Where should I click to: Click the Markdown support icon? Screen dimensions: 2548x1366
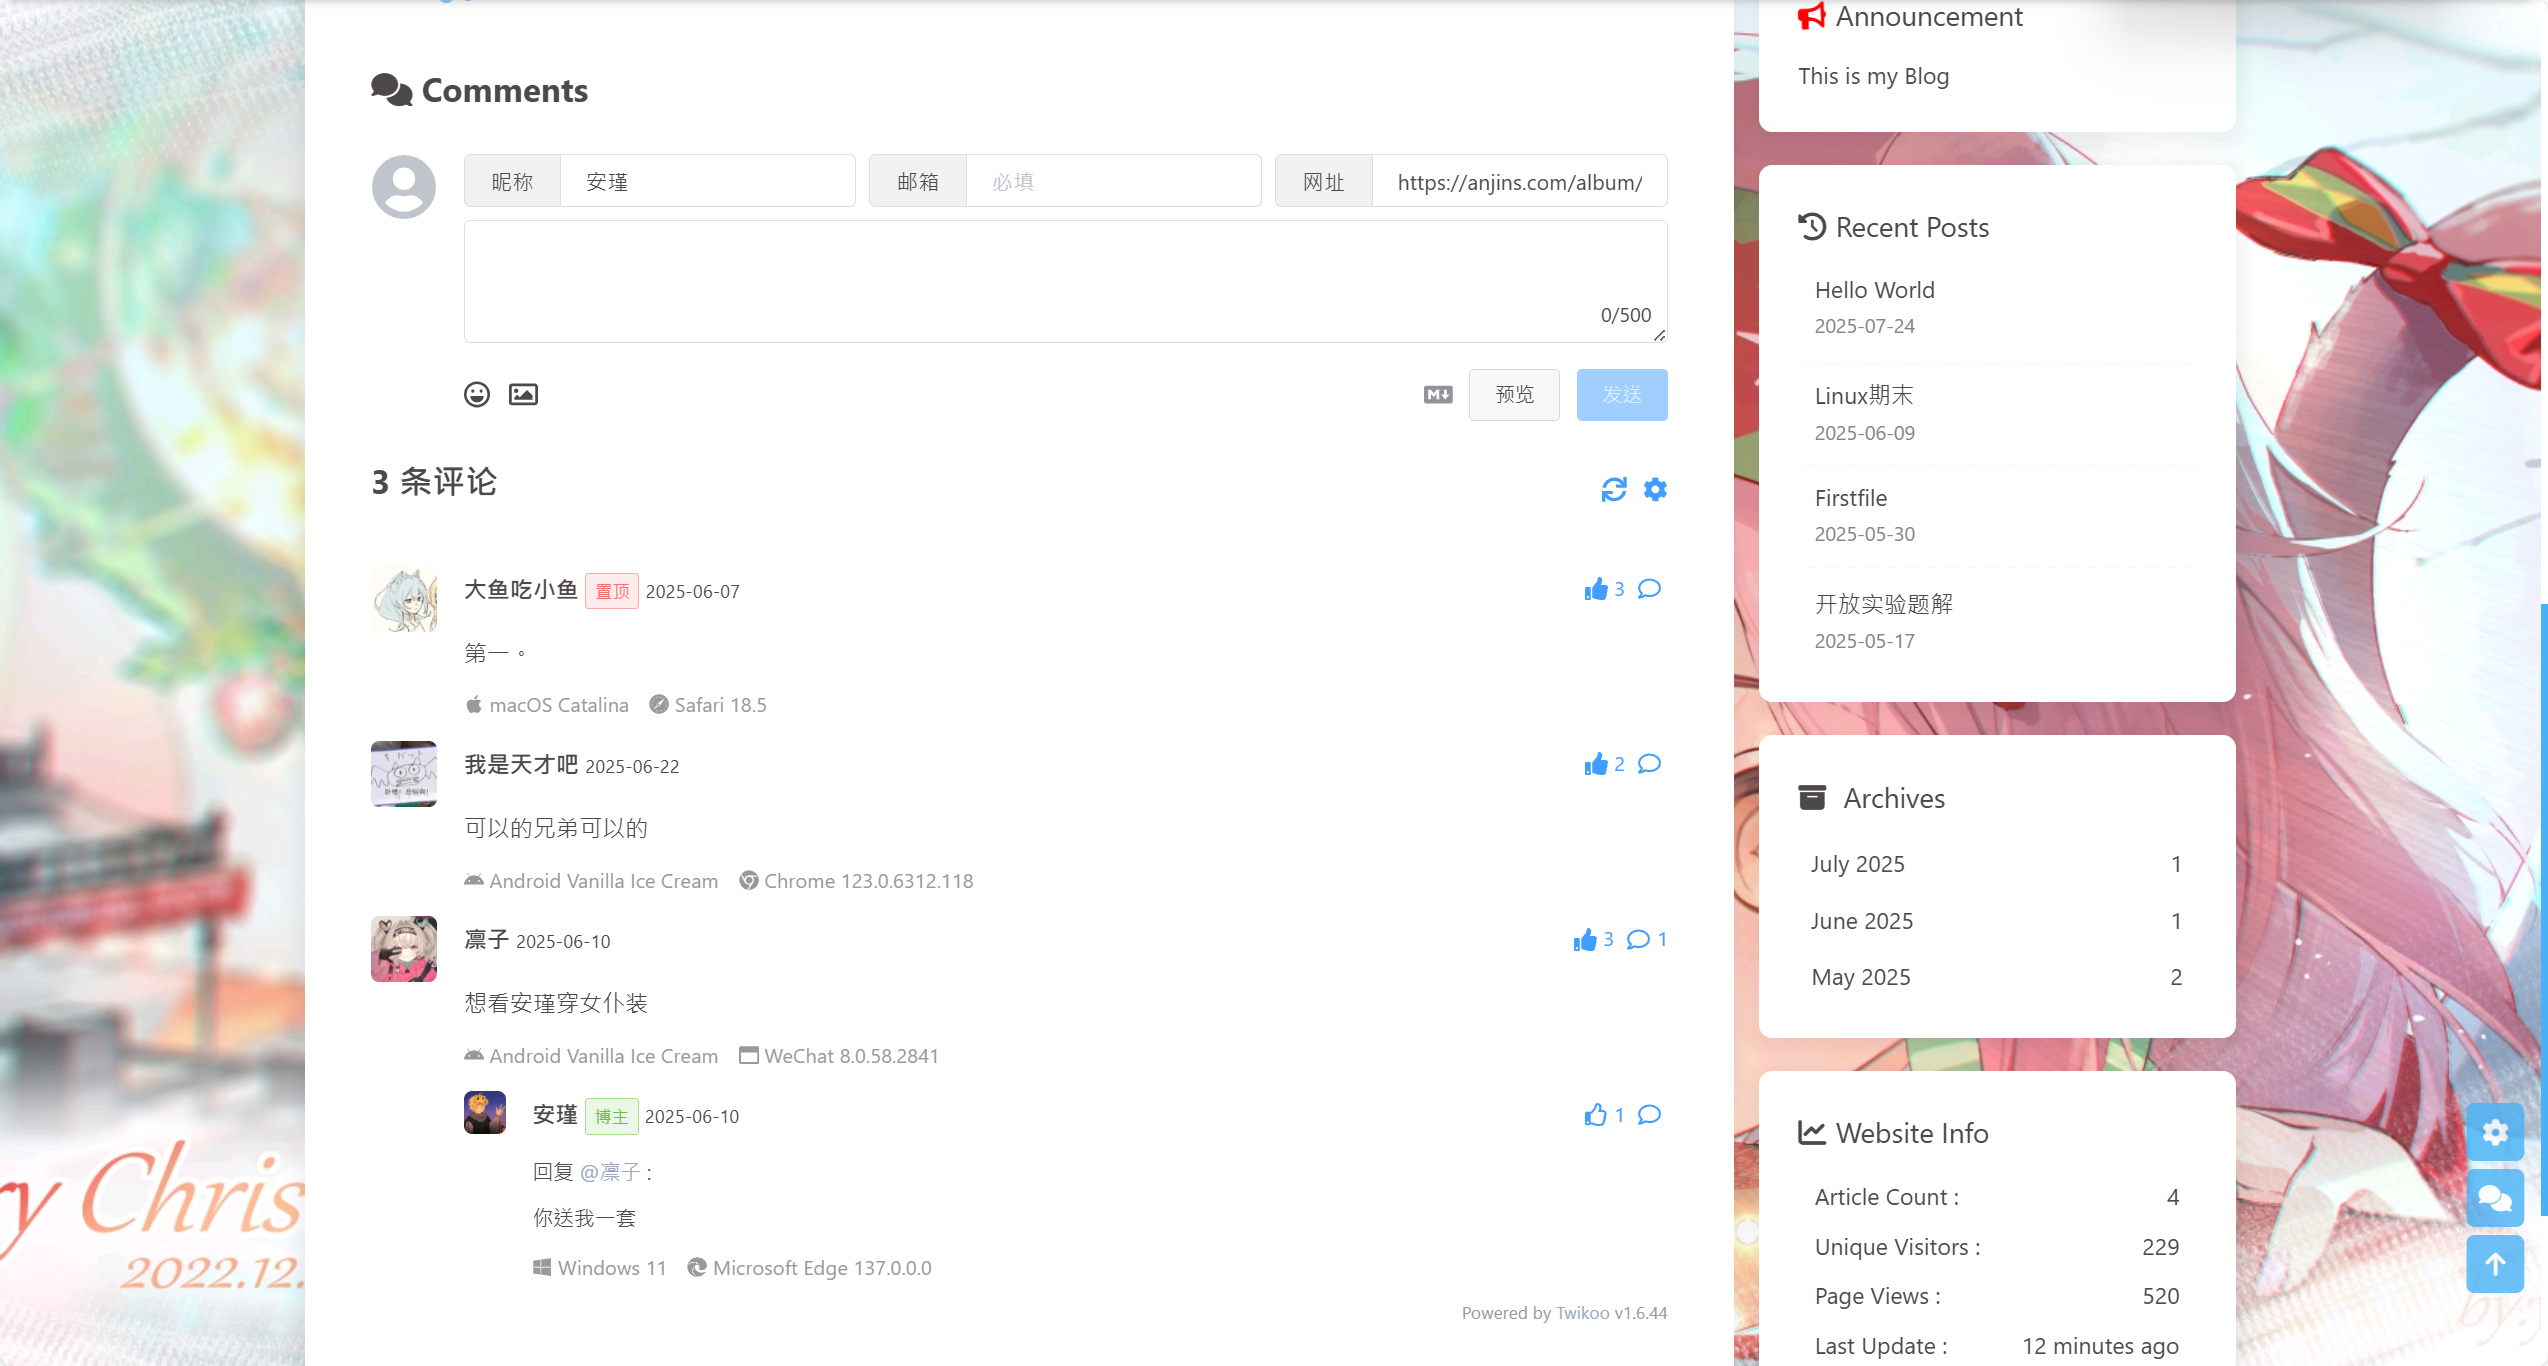pos(1438,395)
